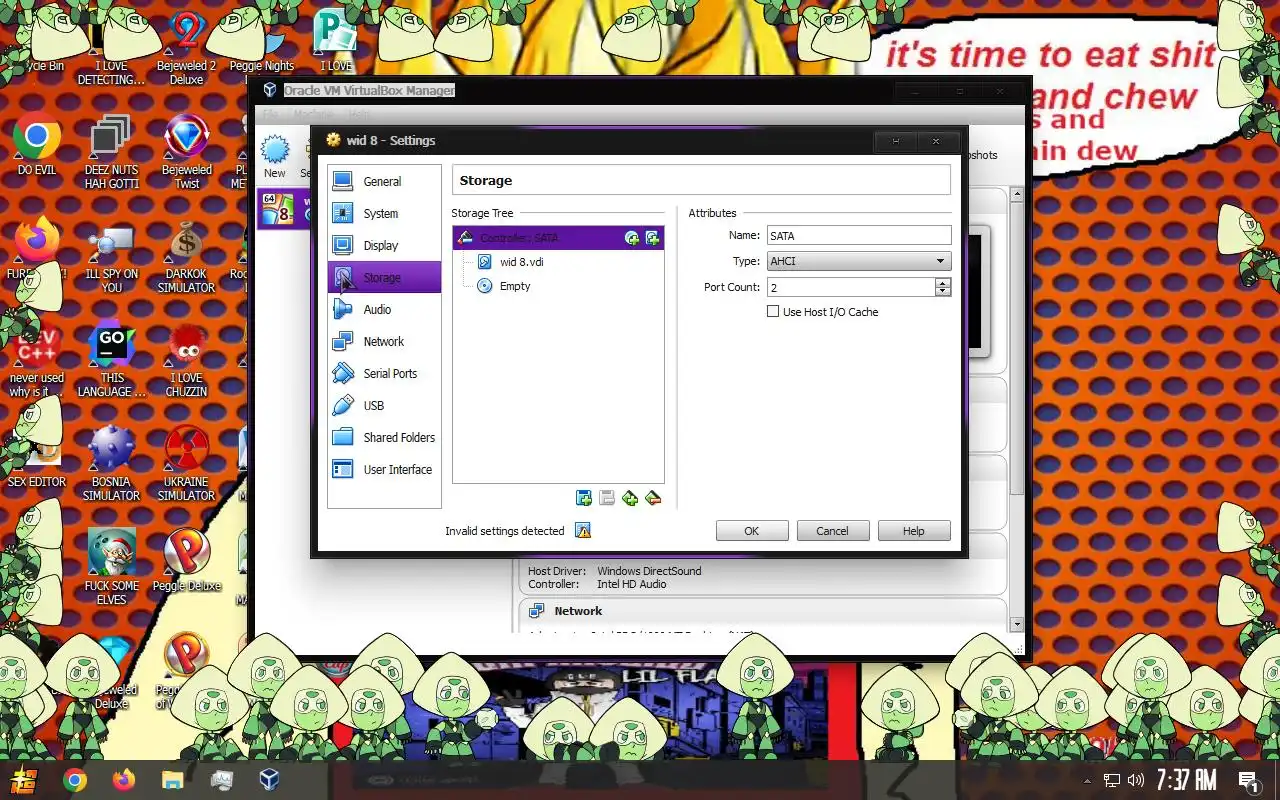The image size is (1280, 800).
Task: Select GoLand icon labeled THIS LANGUAGE
Action: pyautogui.click(x=112, y=360)
